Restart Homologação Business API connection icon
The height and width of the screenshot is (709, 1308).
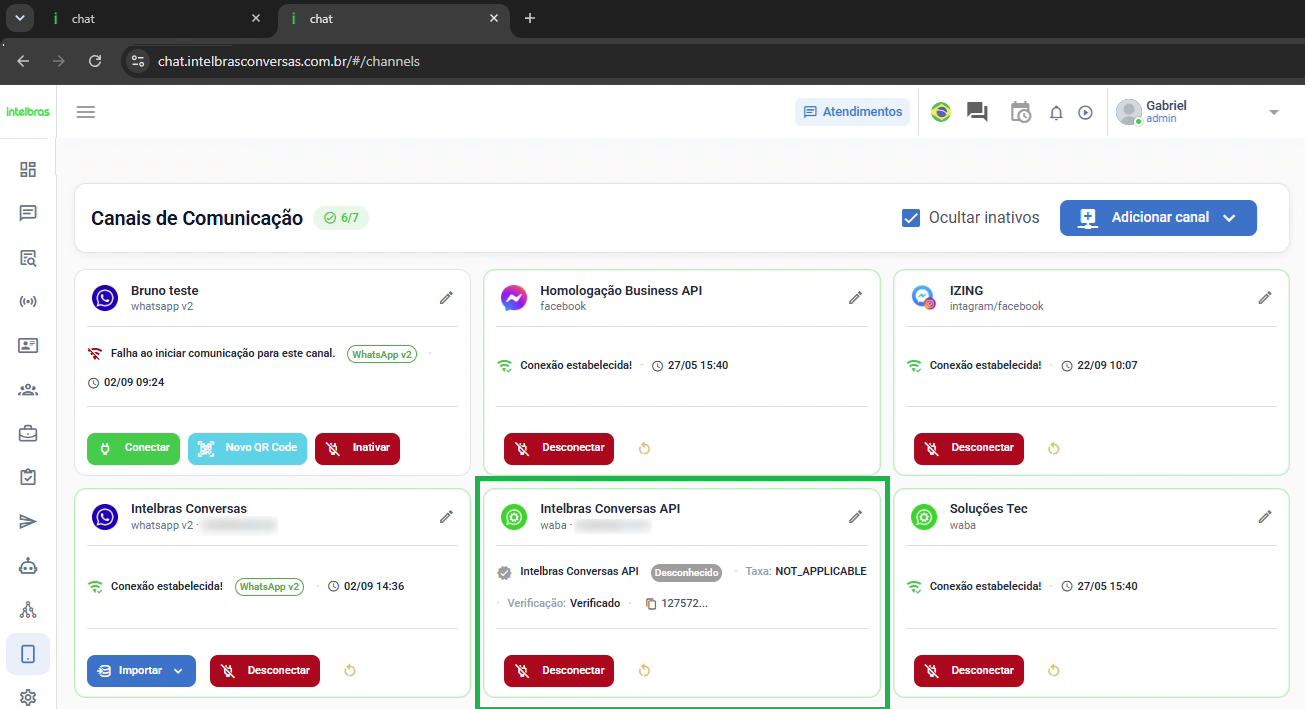click(x=644, y=448)
